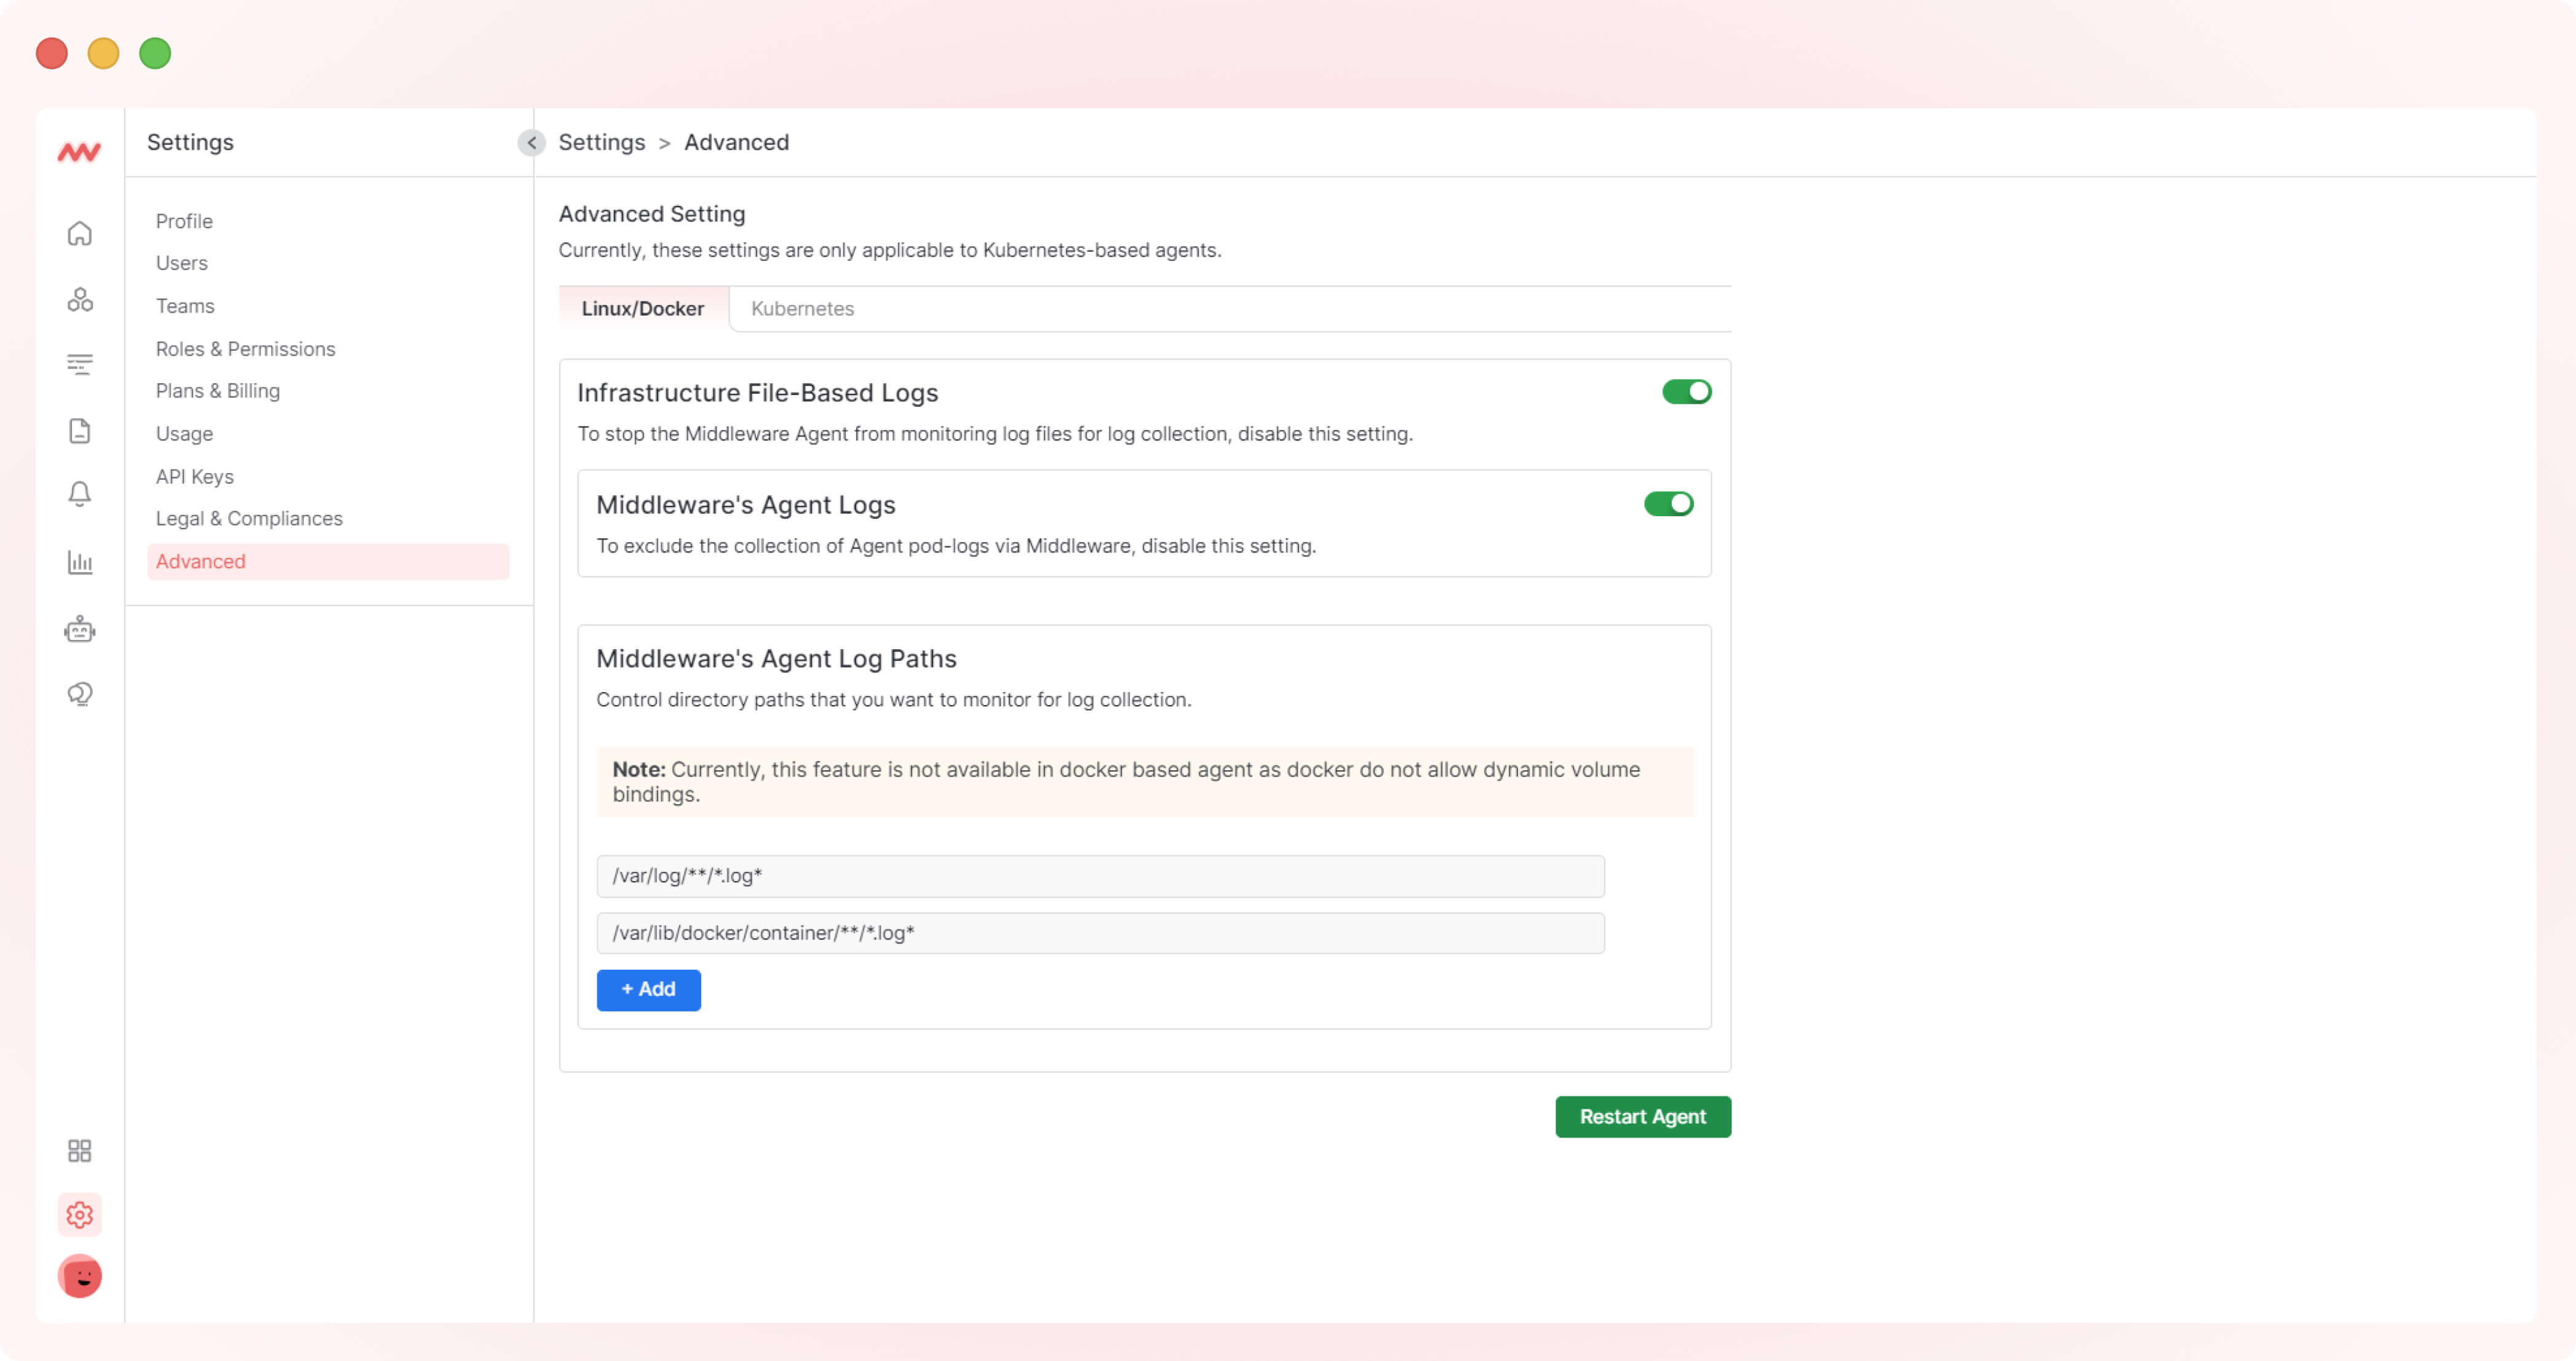Open the chat support icon

point(80,694)
